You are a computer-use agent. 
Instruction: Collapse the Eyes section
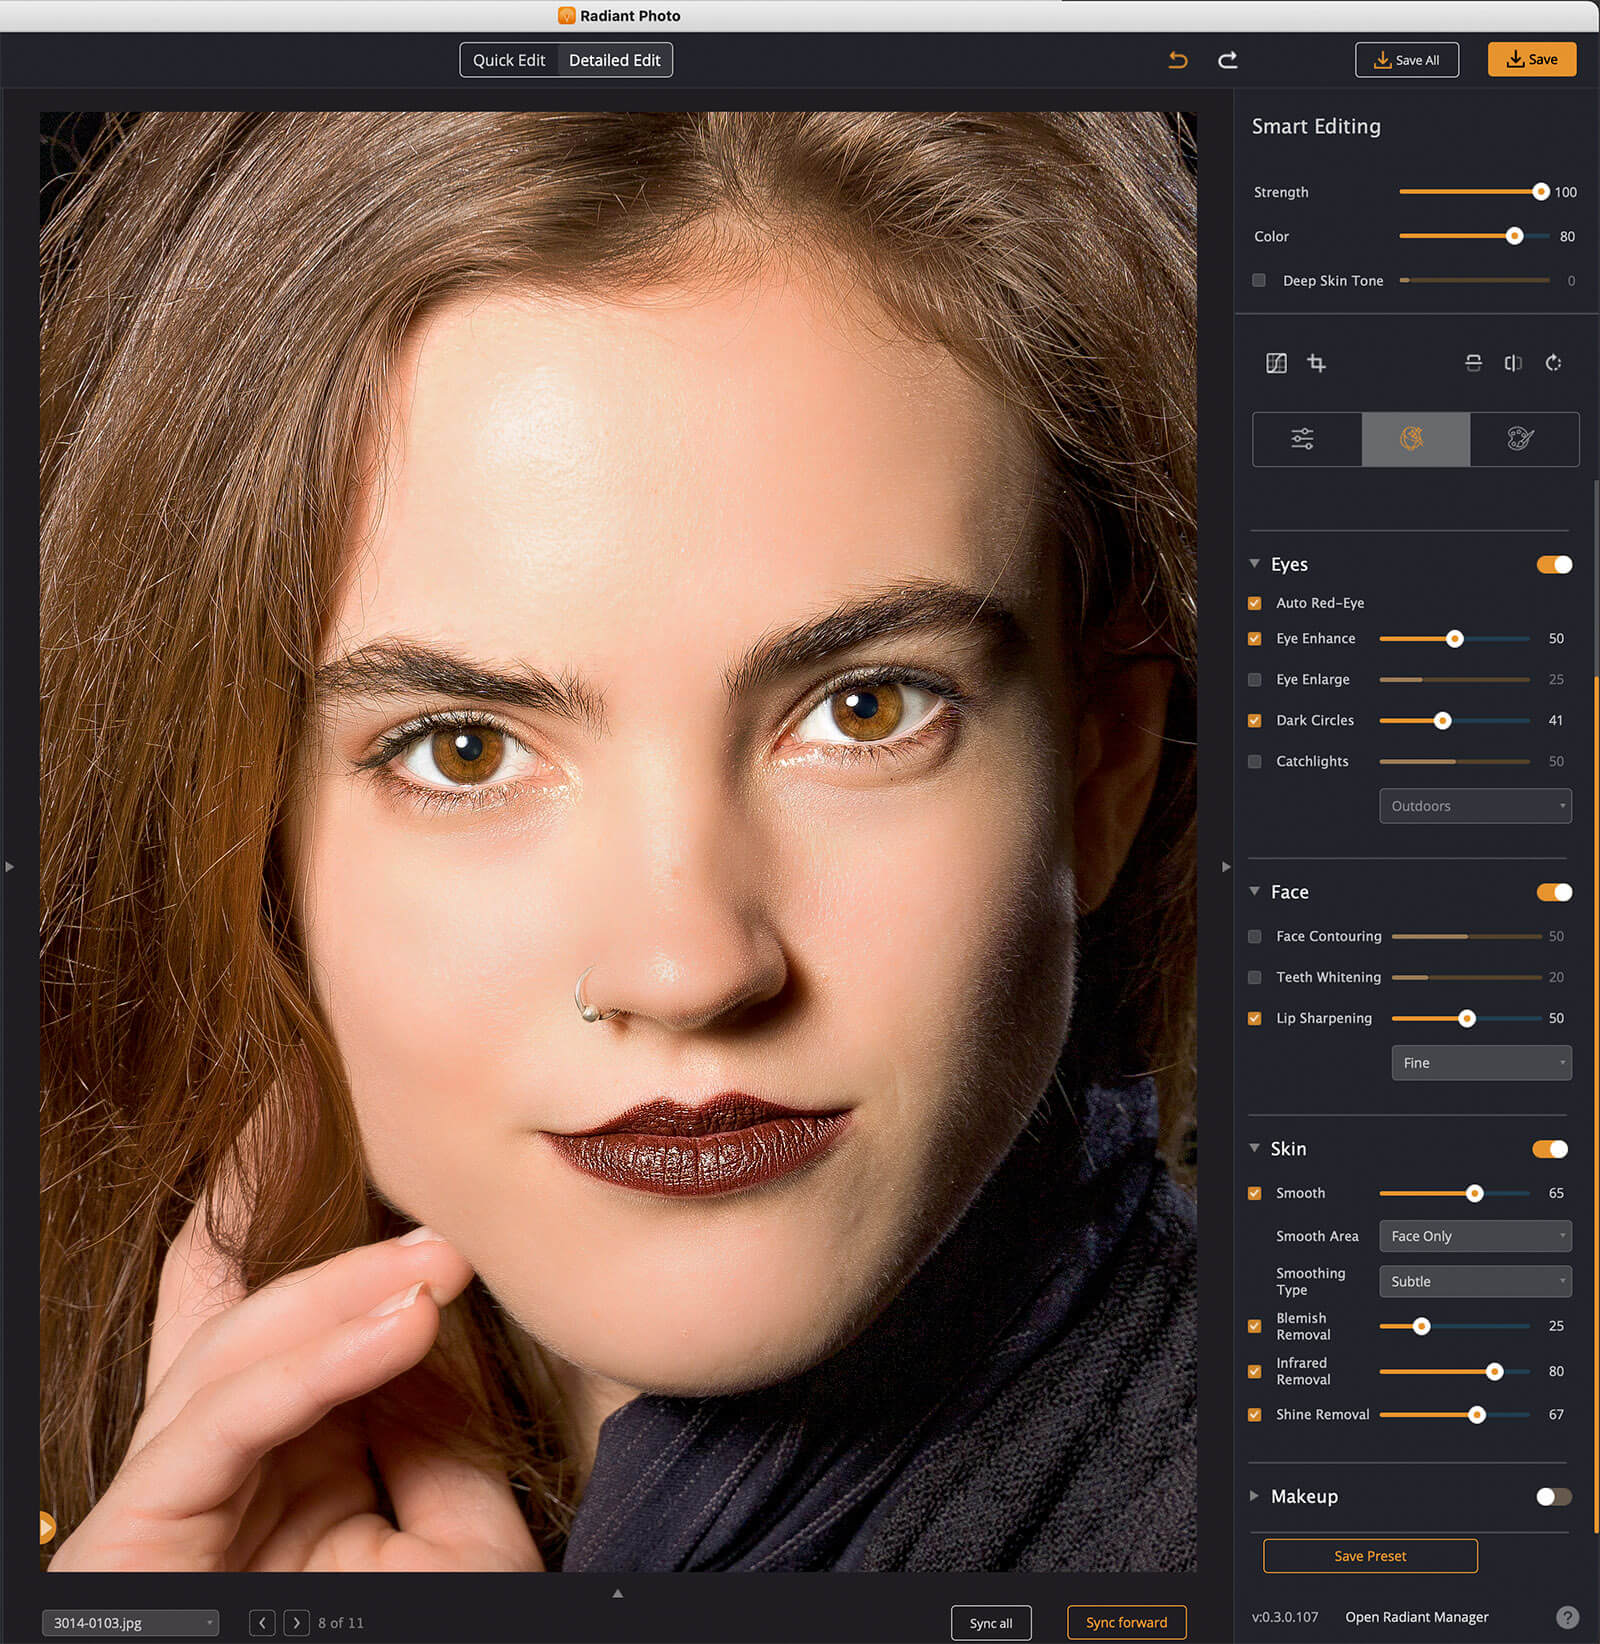pos(1255,564)
